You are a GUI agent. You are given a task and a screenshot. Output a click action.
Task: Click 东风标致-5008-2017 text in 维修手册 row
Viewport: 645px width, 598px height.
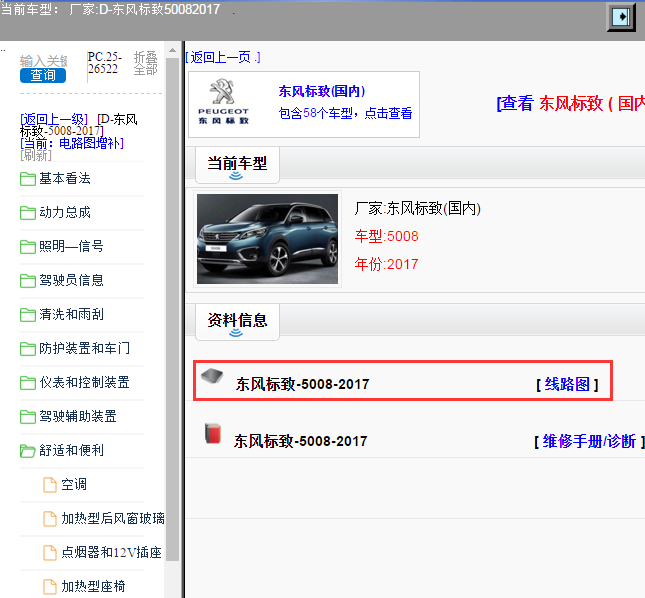point(300,442)
